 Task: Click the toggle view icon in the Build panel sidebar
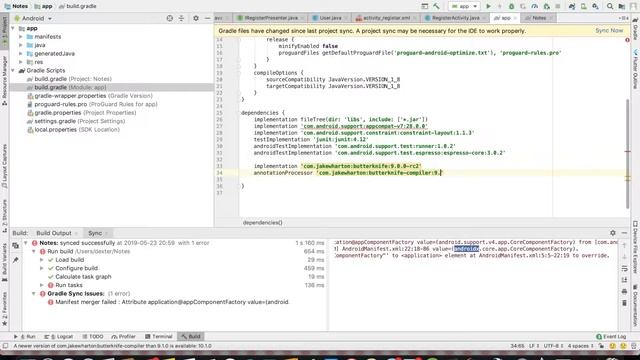pos(16,245)
